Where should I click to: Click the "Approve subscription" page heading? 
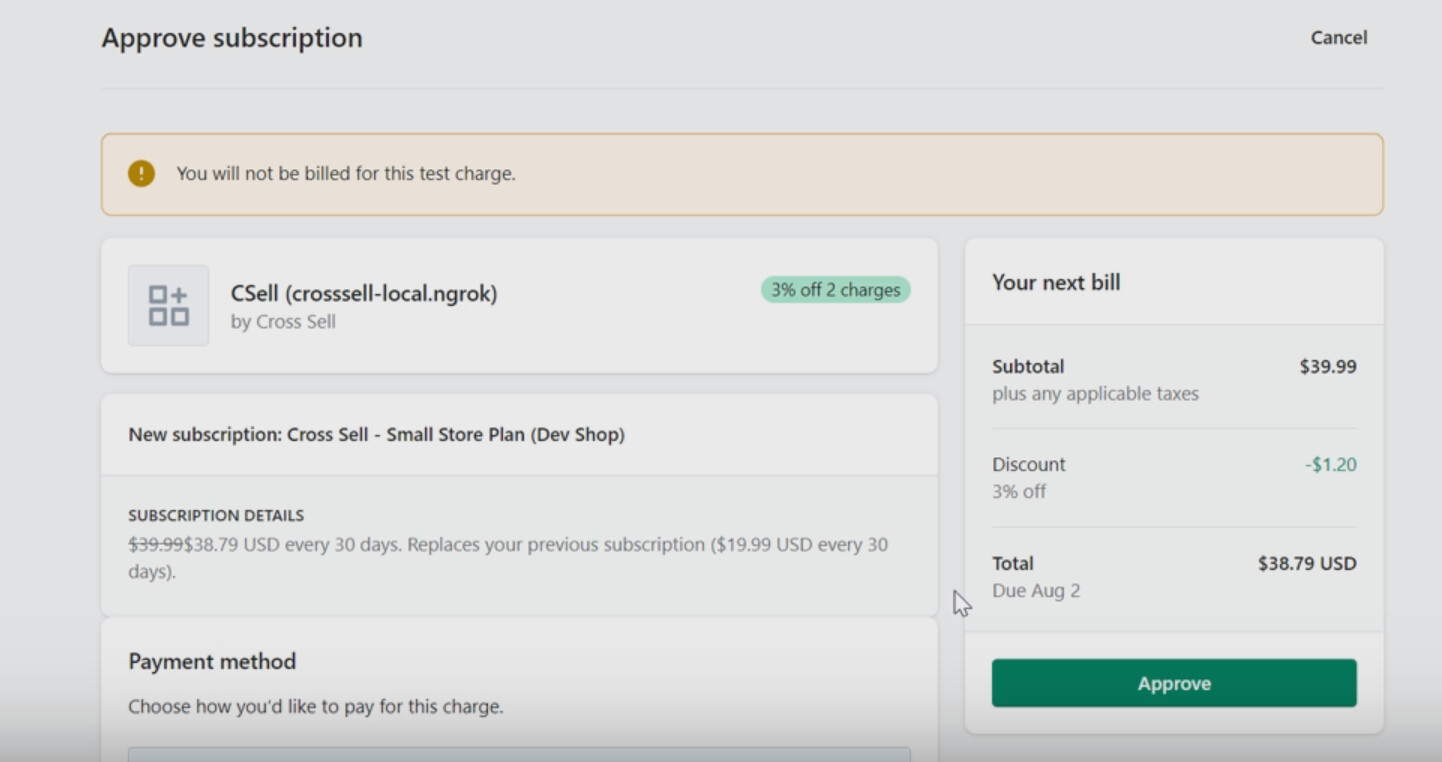[x=232, y=38]
